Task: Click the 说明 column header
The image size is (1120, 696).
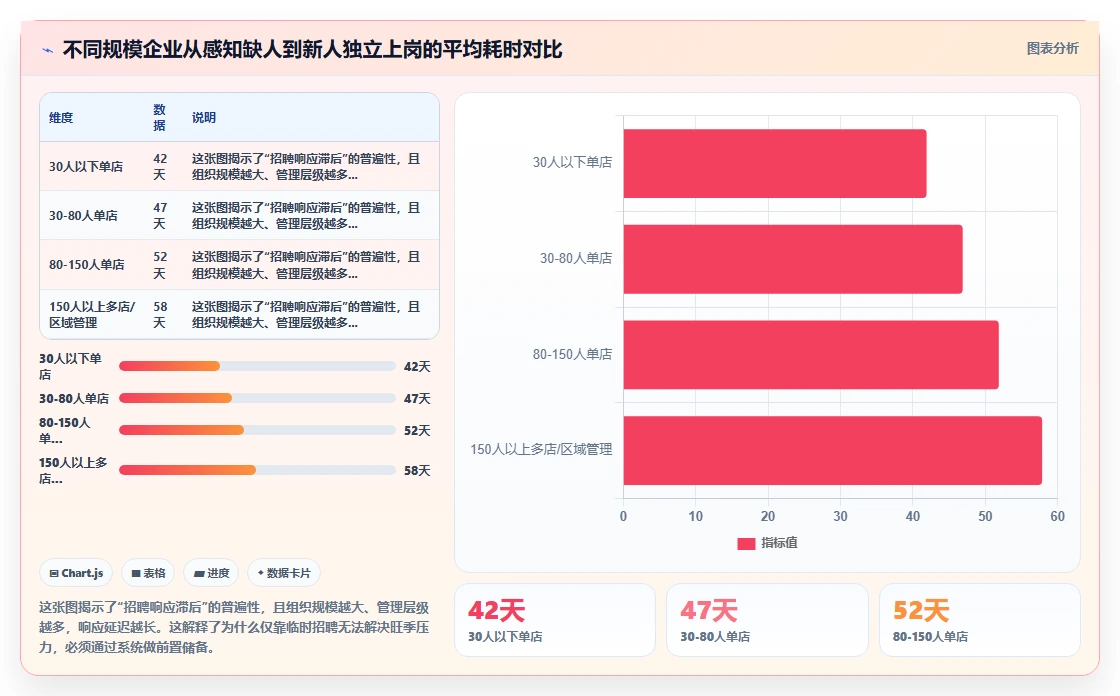Action: [204, 118]
